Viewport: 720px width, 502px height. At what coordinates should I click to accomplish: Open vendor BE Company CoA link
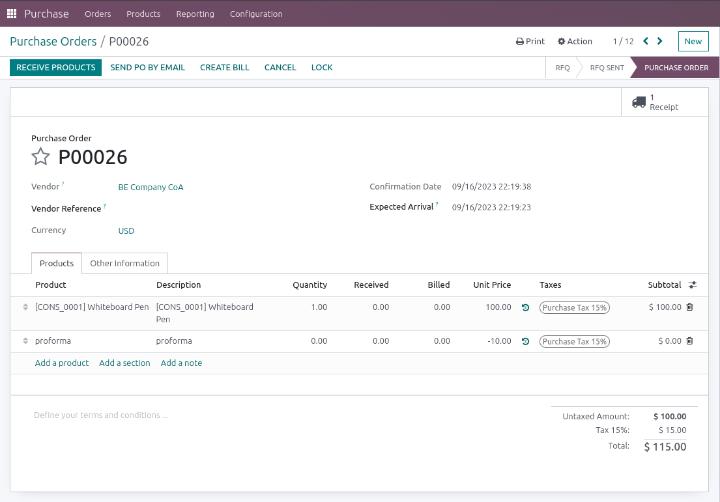click(x=151, y=187)
